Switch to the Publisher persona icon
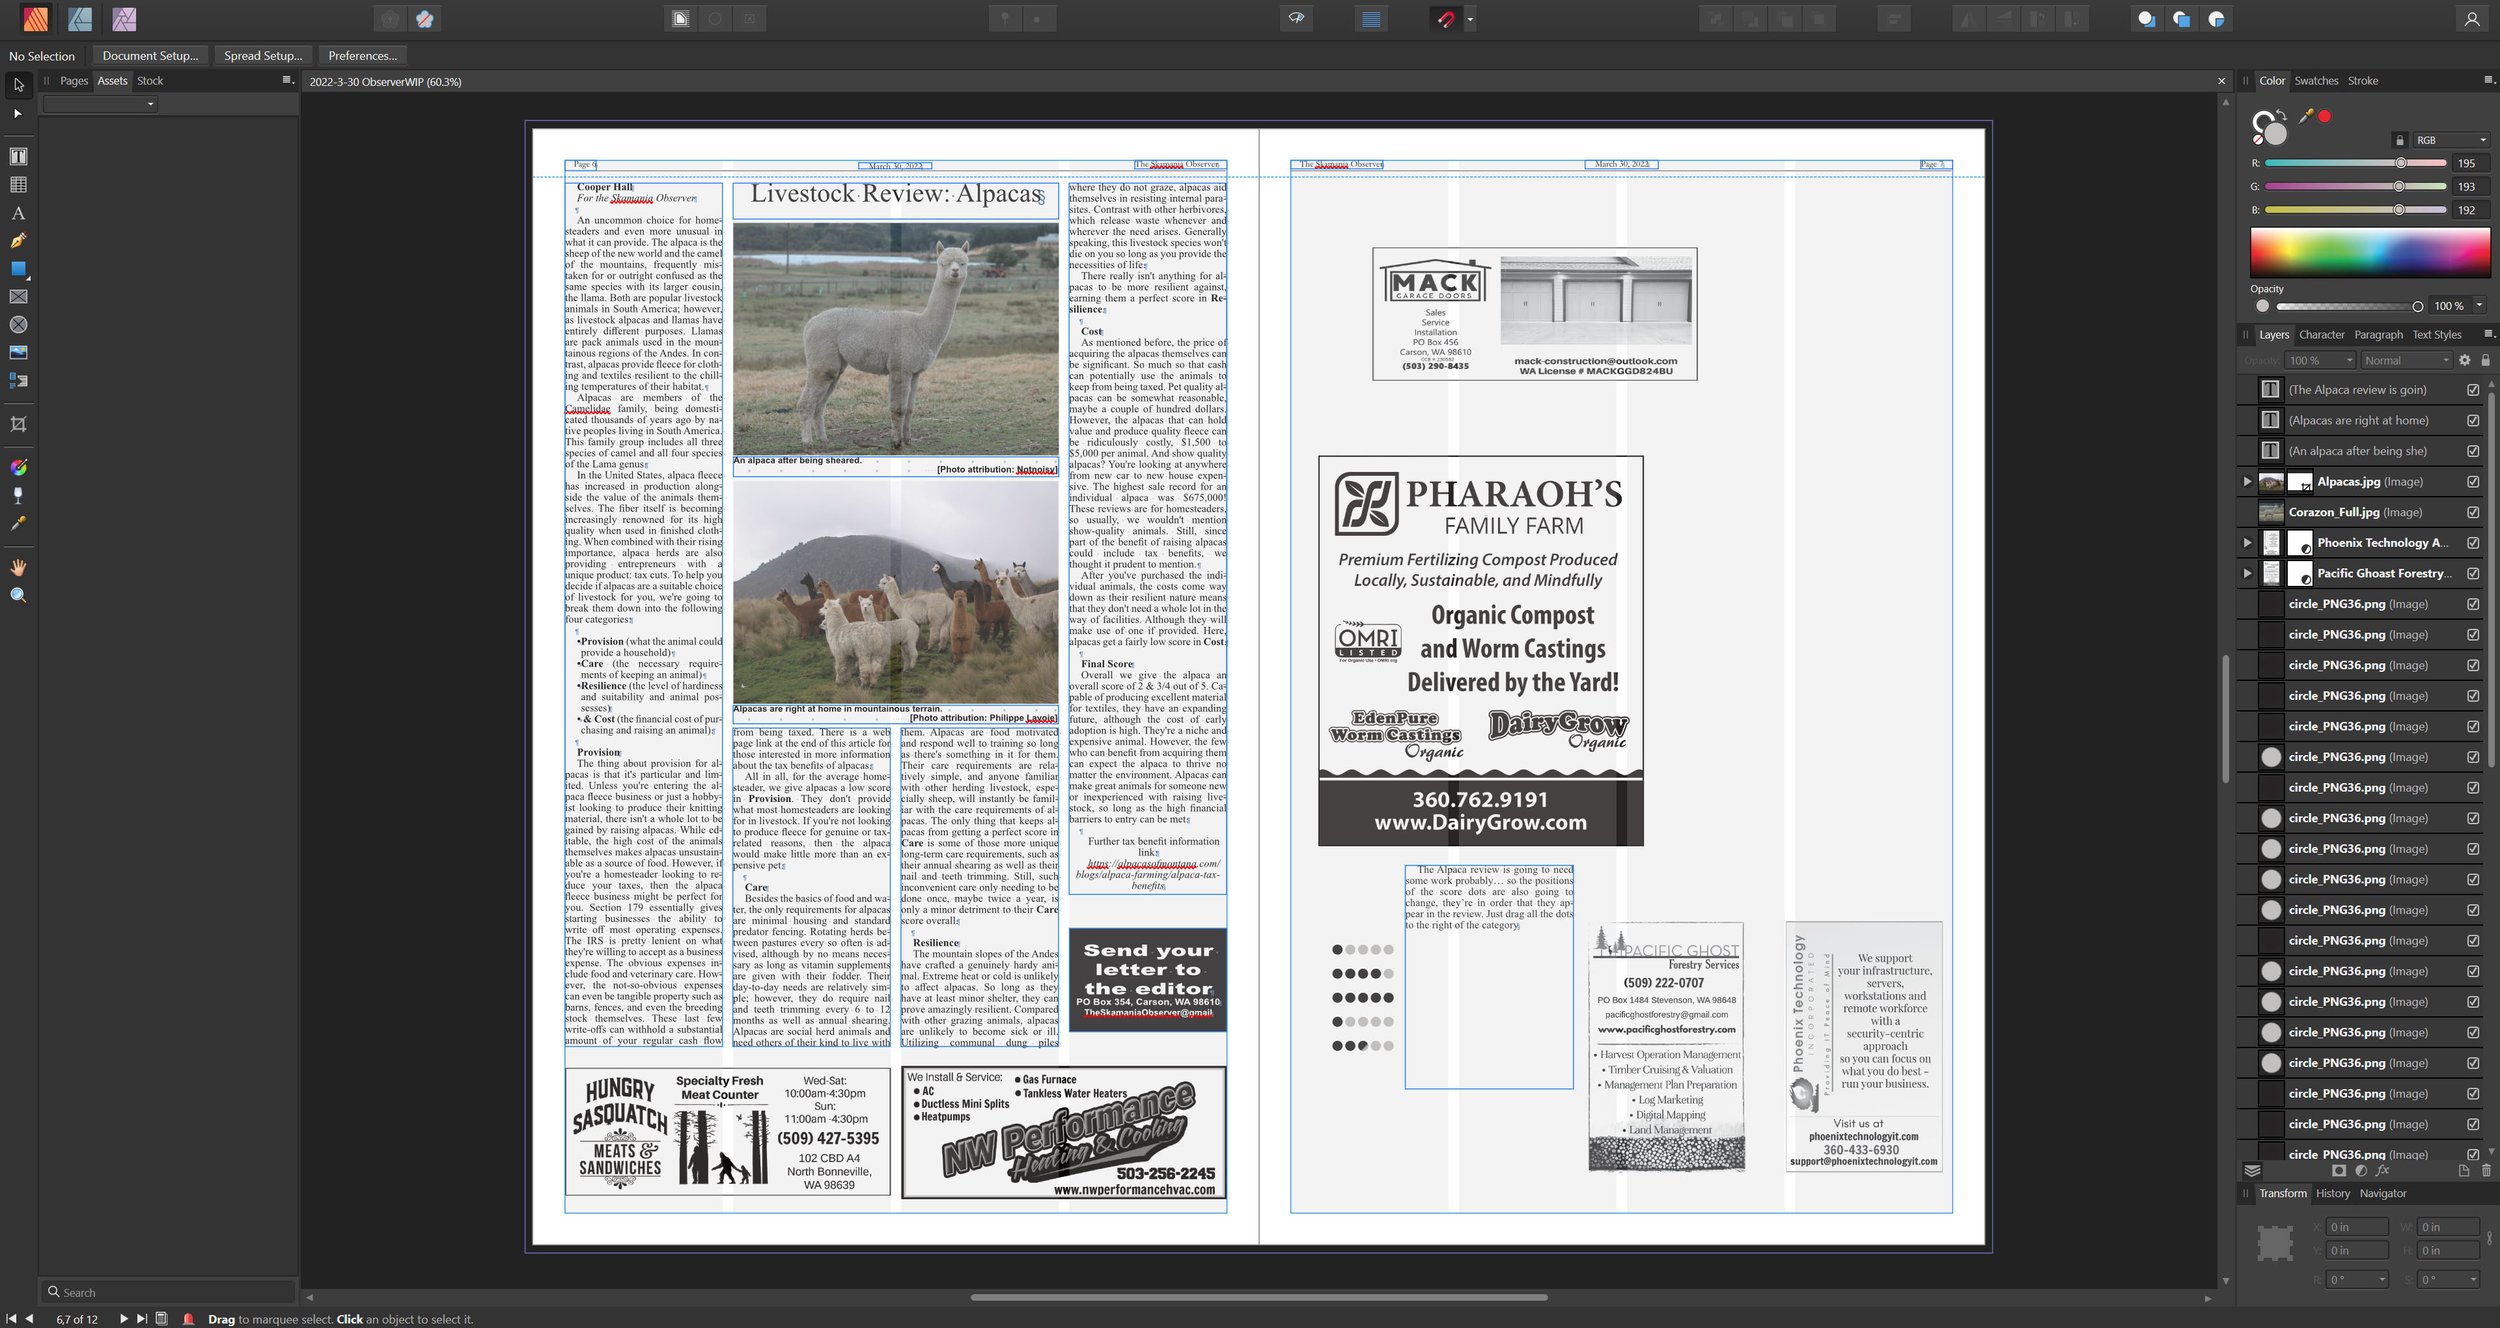The width and height of the screenshot is (2500, 1328). click(x=35, y=18)
